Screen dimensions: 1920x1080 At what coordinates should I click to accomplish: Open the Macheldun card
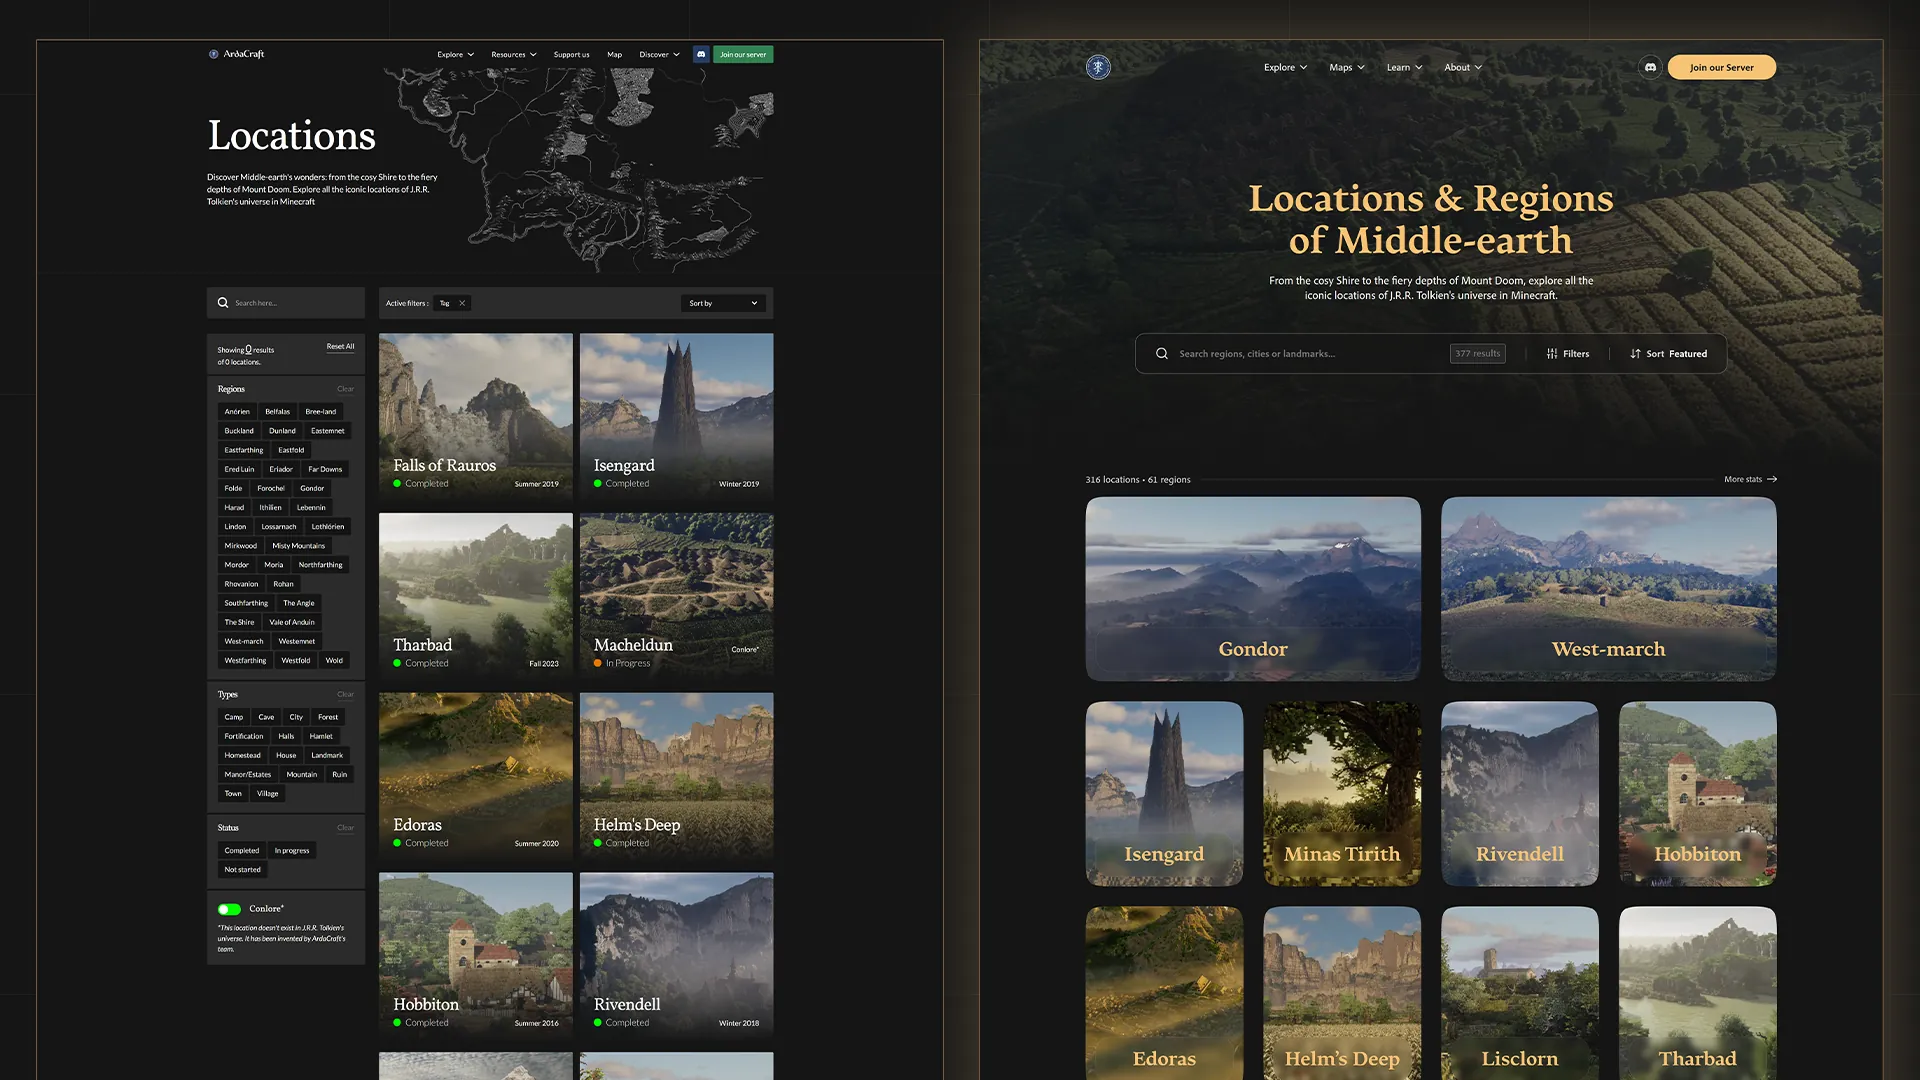pyautogui.click(x=676, y=594)
